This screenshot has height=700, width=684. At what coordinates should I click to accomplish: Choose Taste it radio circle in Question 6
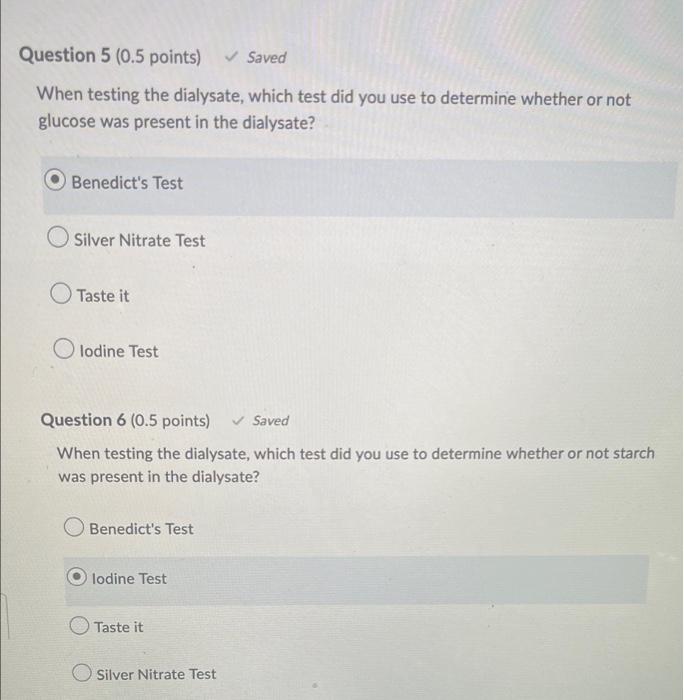click(x=79, y=625)
